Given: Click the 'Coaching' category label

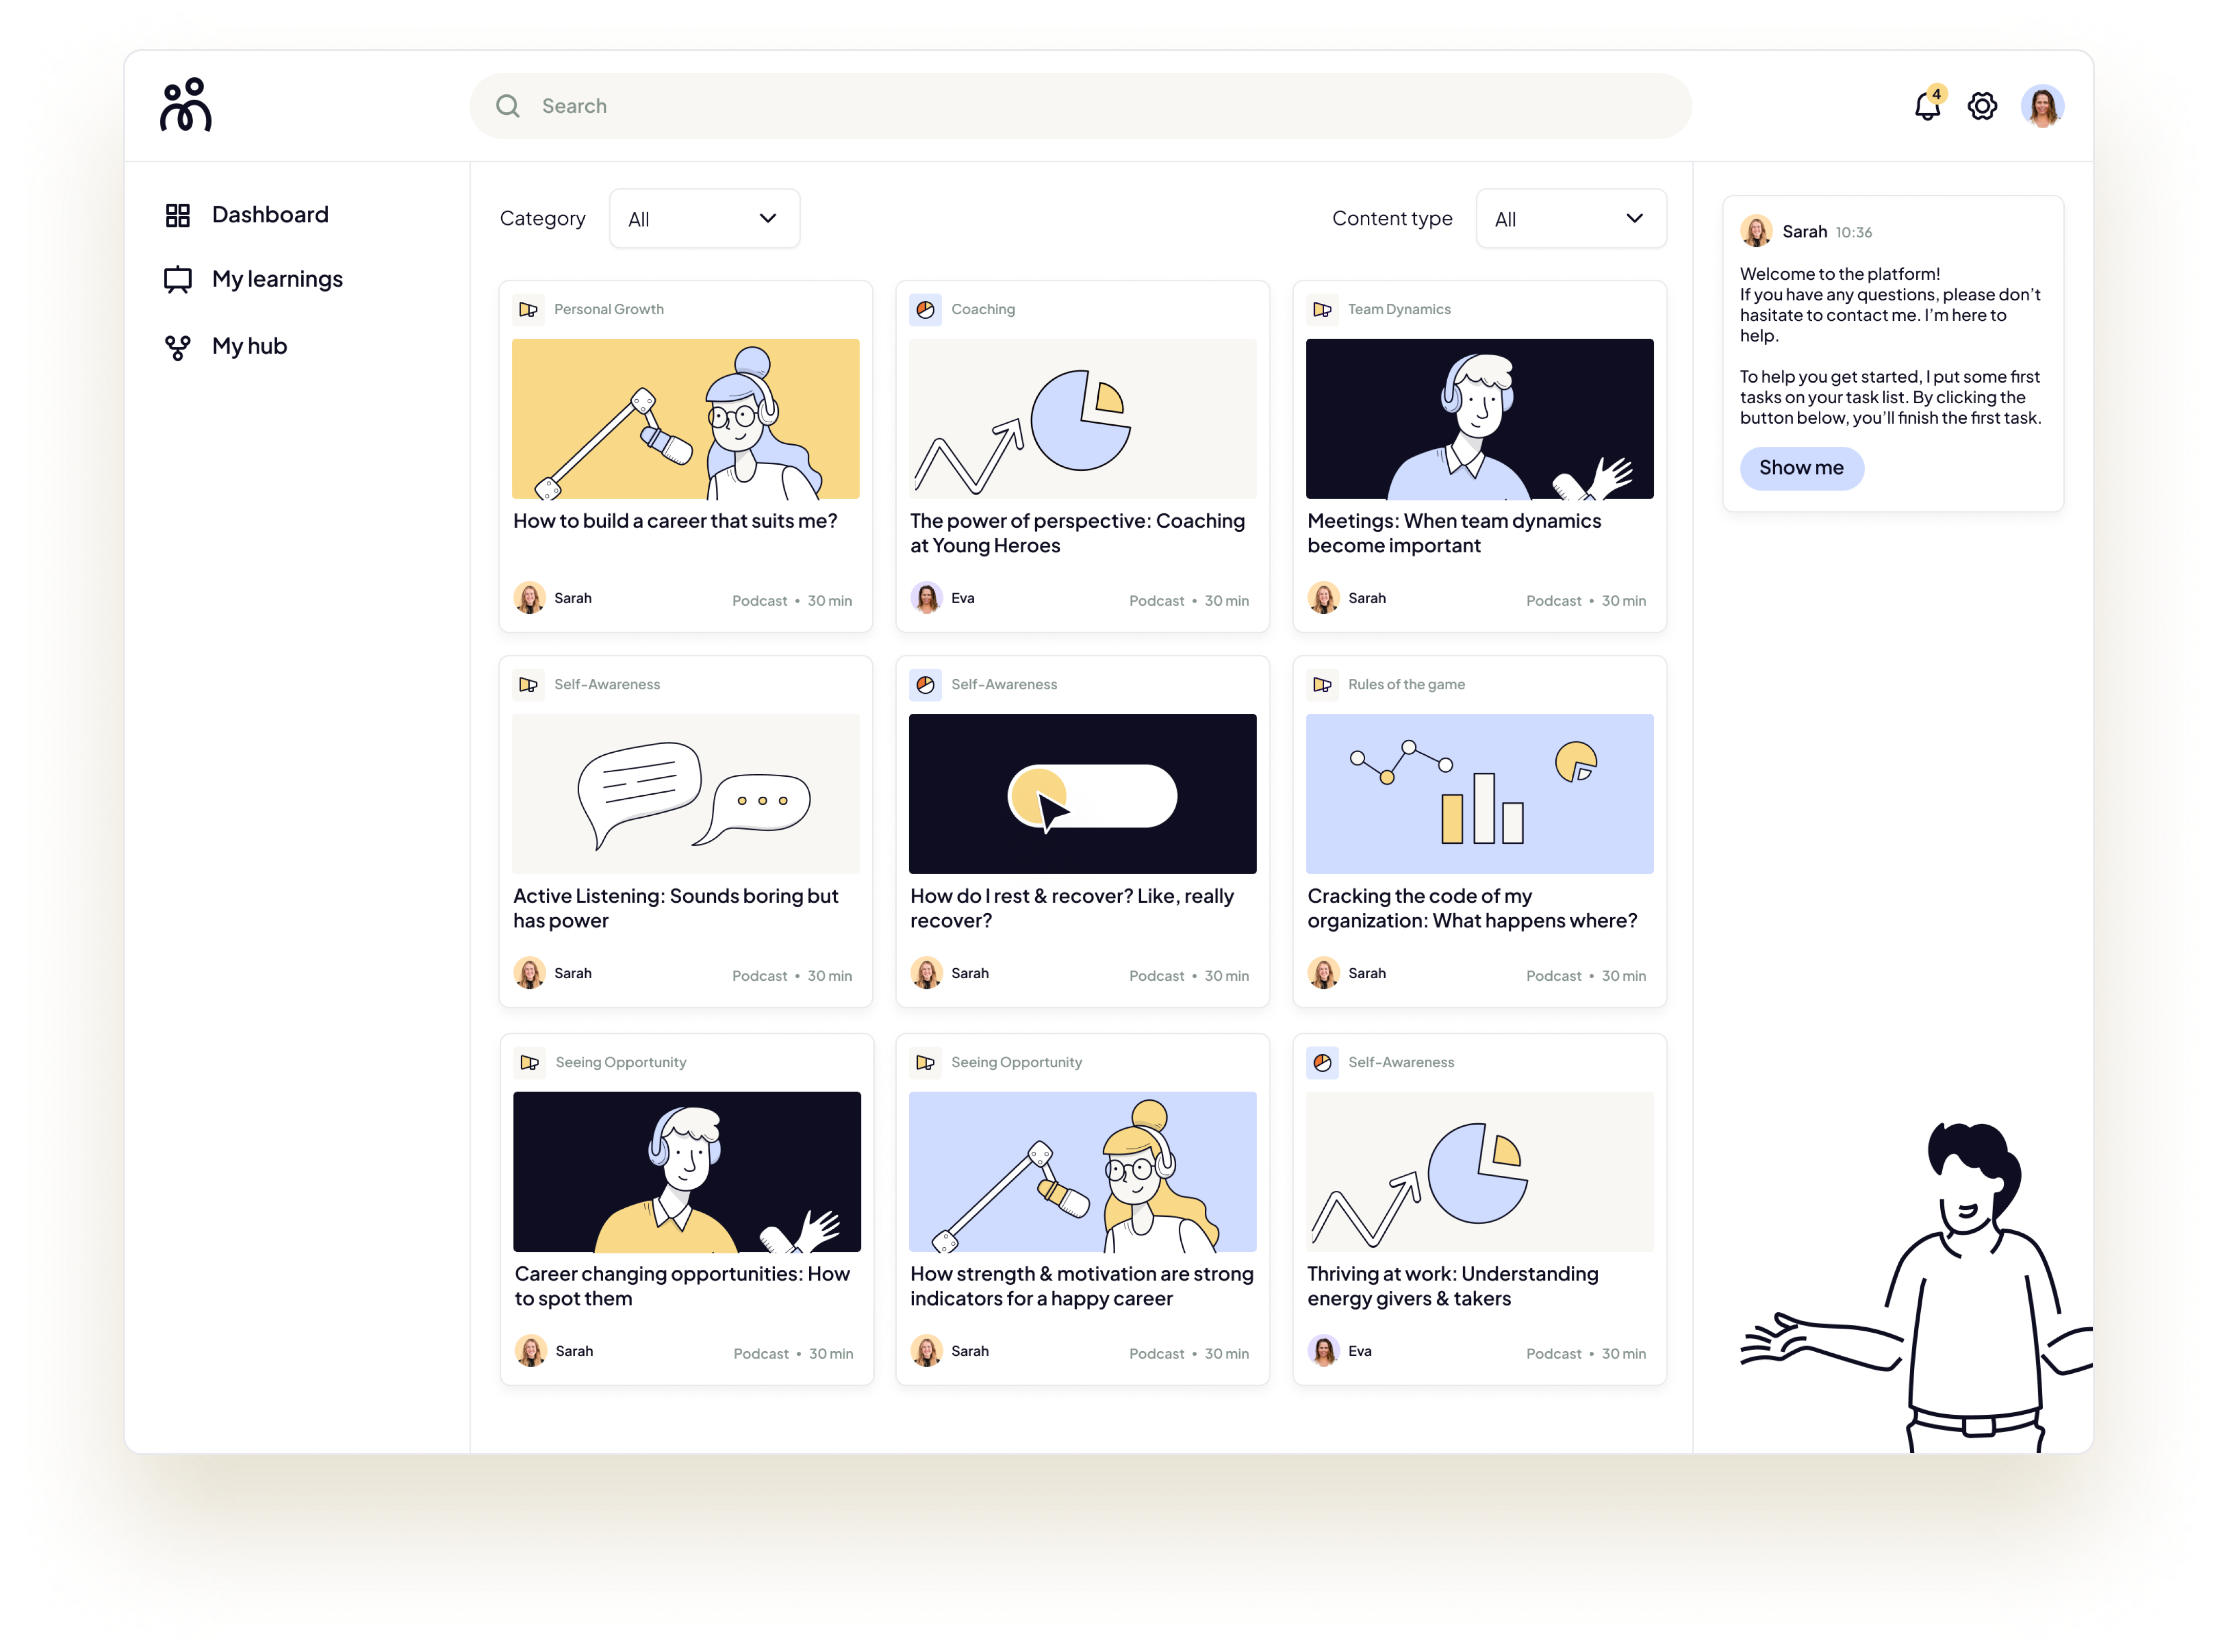Looking at the screenshot, I should click(983, 310).
